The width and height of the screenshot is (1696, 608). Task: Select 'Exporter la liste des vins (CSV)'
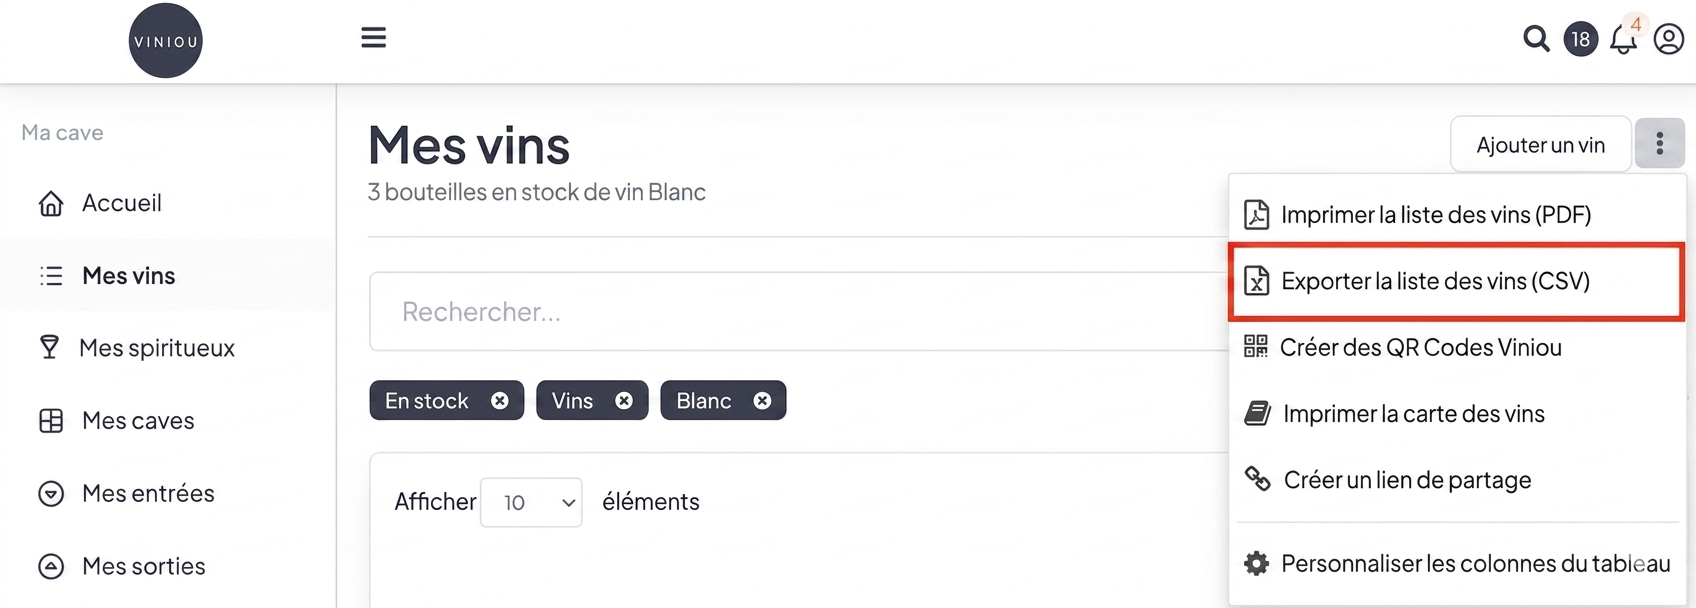tap(1437, 281)
